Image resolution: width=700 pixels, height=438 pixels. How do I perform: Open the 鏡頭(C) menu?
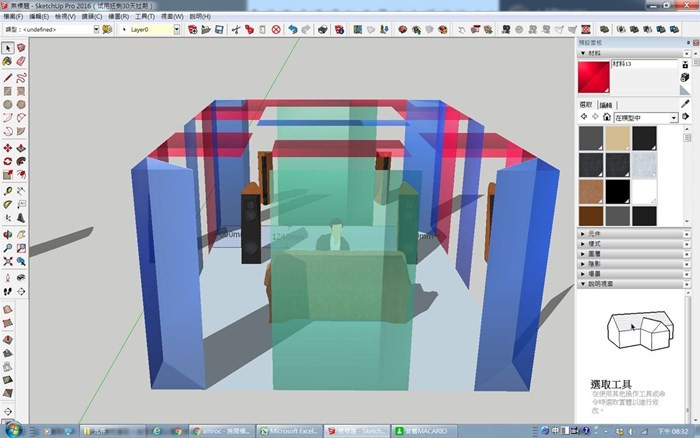click(92, 17)
